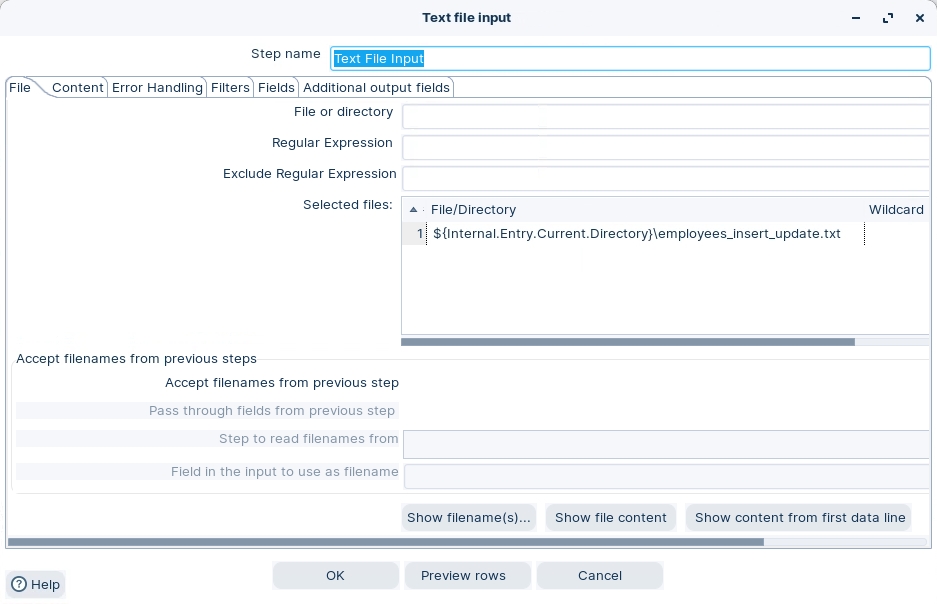This screenshot has height=604, width=937.
Task: Click the Step name text field
Action: 630,59
